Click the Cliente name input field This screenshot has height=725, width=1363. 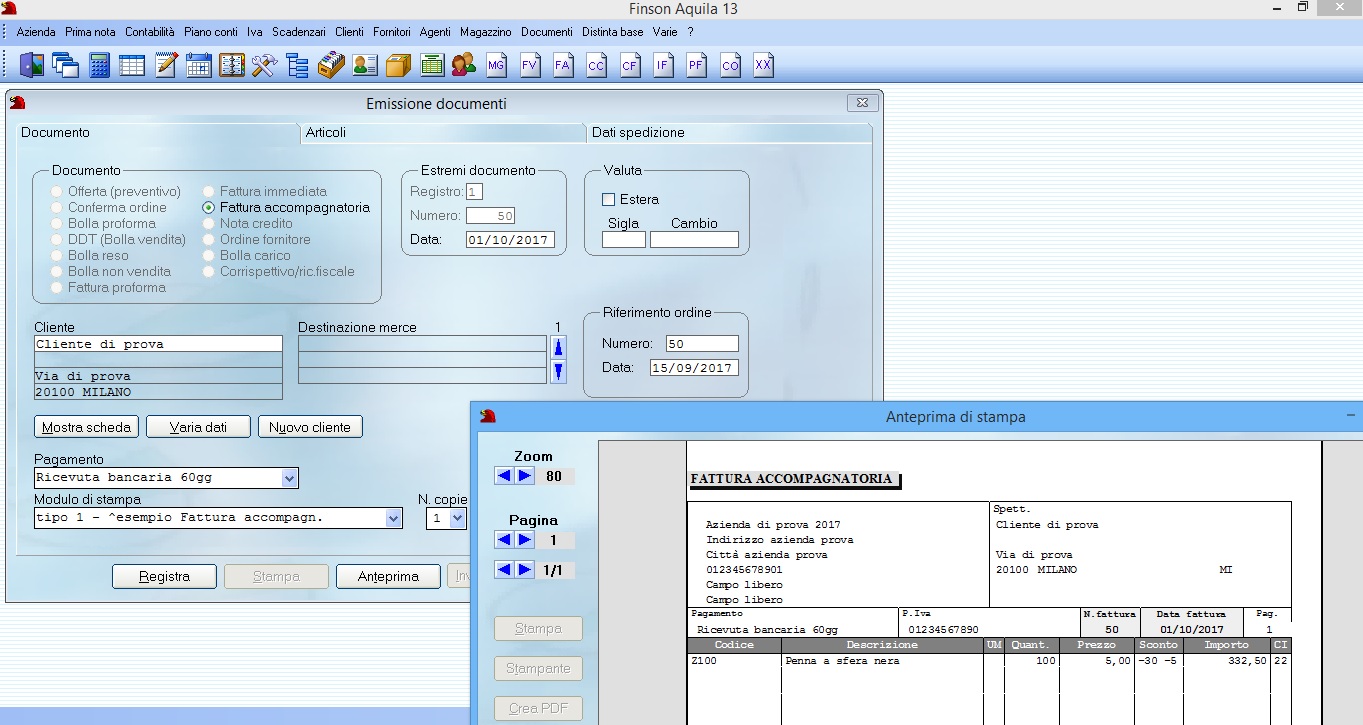click(x=158, y=344)
